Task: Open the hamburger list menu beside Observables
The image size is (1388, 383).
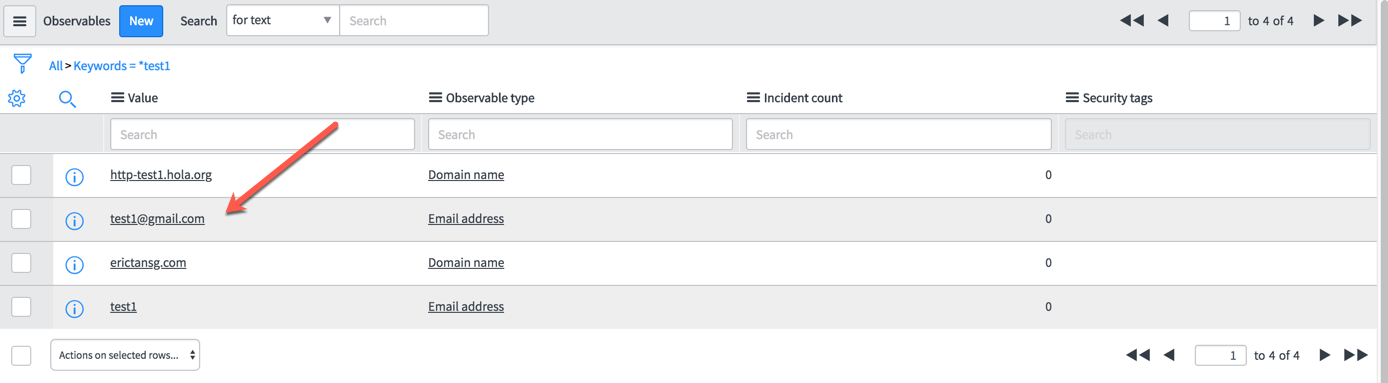Action: coord(19,21)
